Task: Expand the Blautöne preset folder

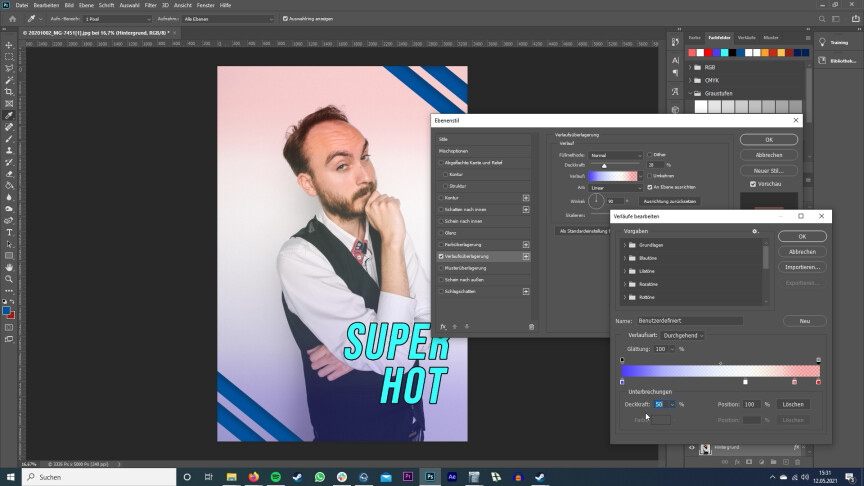Action: 625,258
